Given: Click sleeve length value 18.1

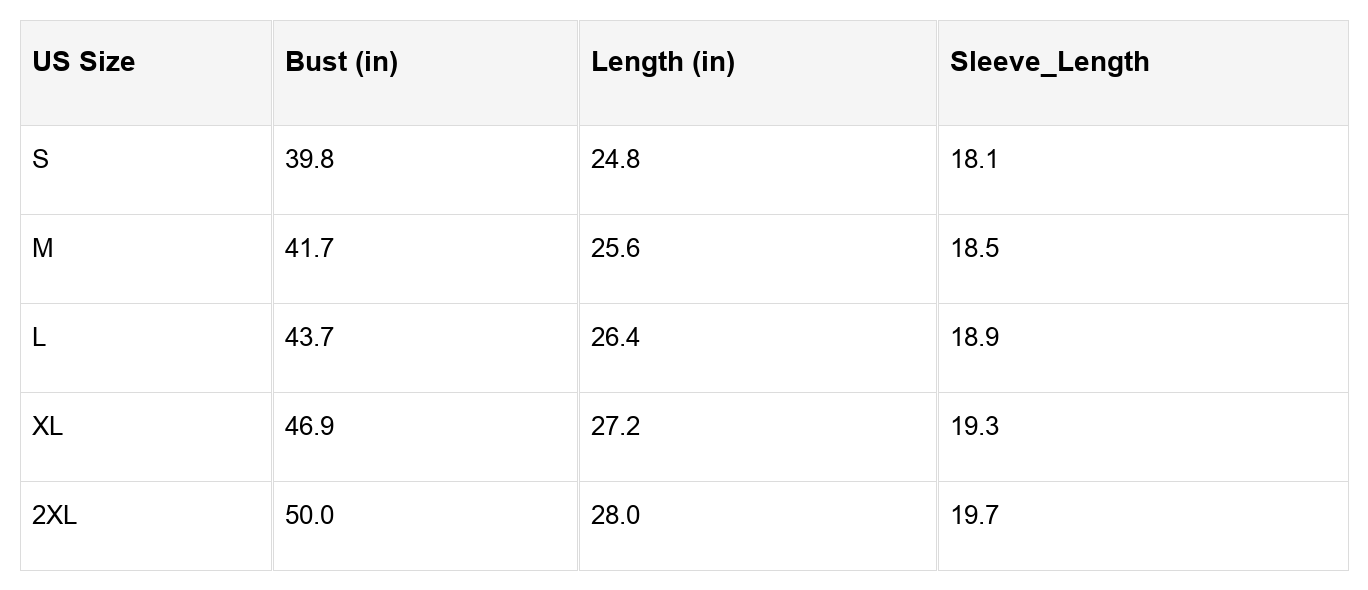Looking at the screenshot, I should click(974, 160).
